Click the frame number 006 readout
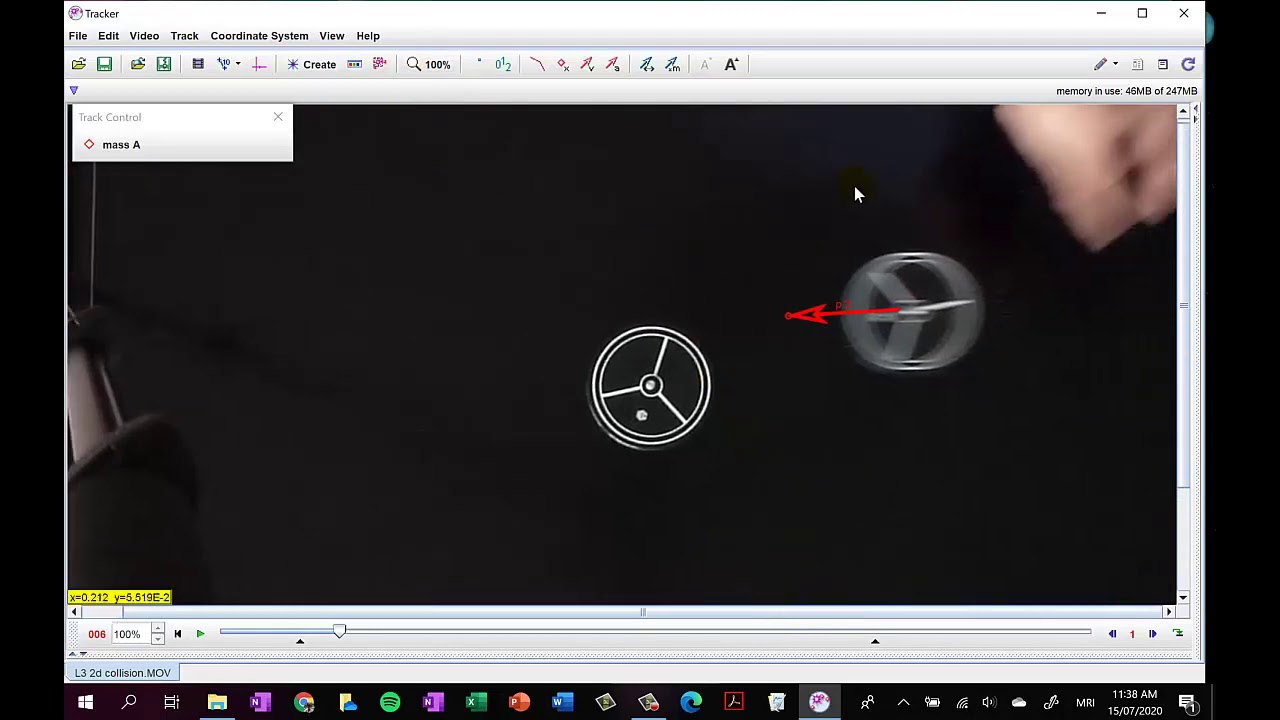 (97, 634)
